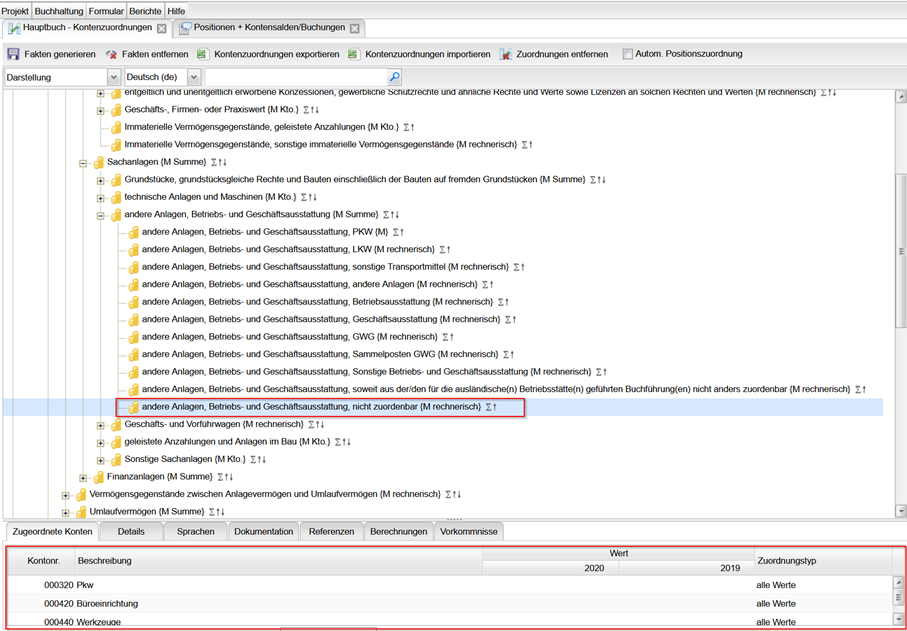
Task: Click the Positionen tab icon
Action: [x=186, y=28]
